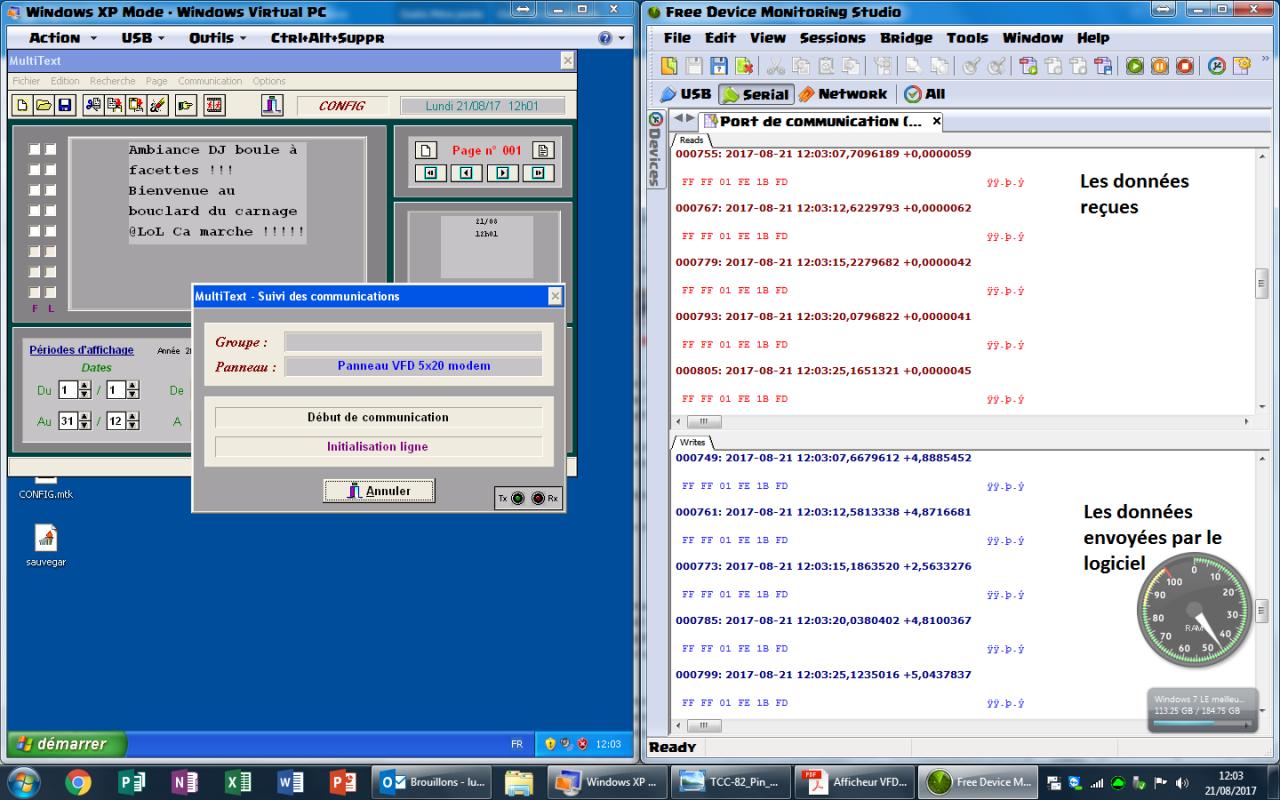Click the gear-on-page icon at the toolbar's right end
Viewport: 1280px width, 800px height.
coord(1241,66)
